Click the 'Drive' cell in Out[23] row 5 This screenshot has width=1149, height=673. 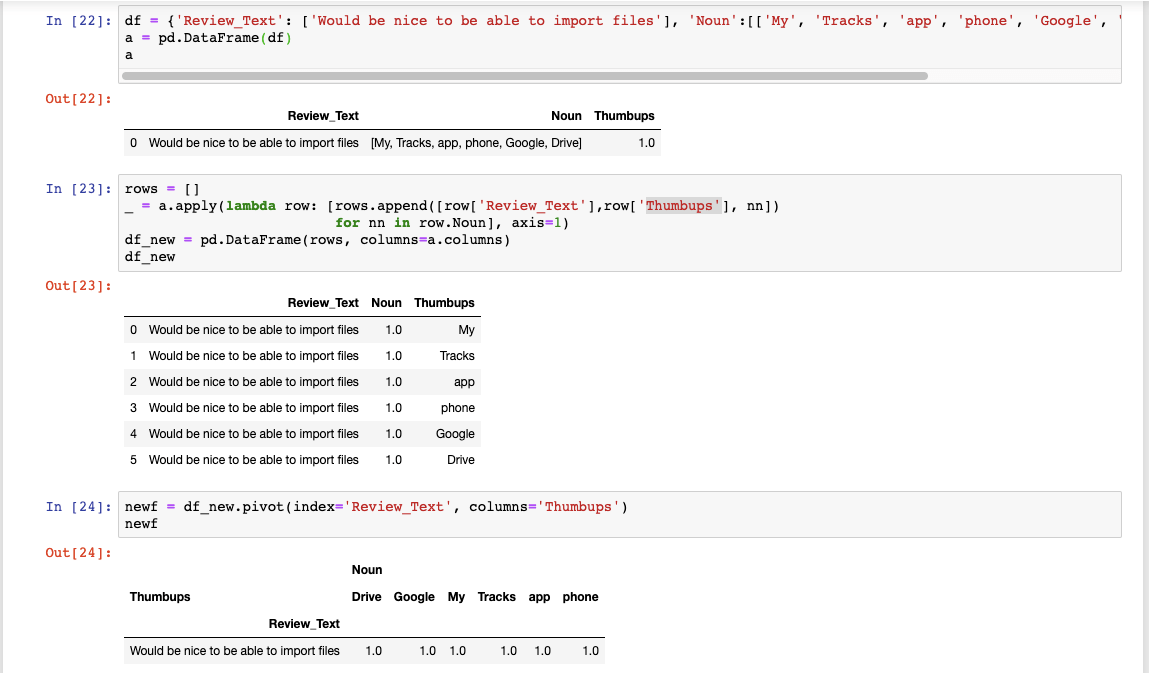461,460
